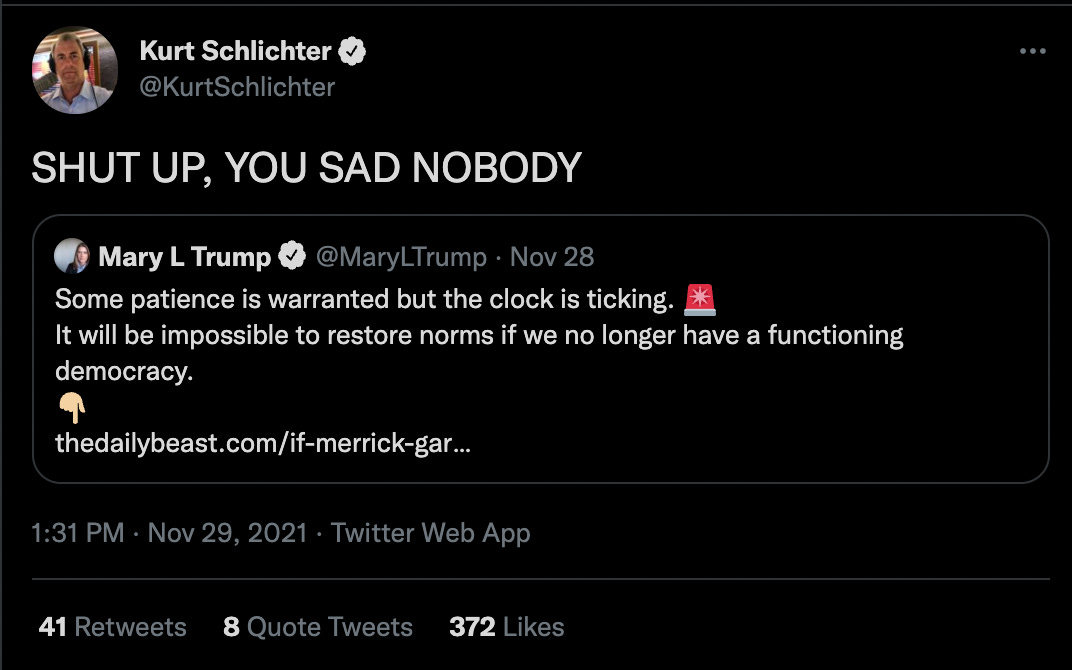The width and height of the screenshot is (1072, 670).
Task: Select the @MaryLTrump handle
Action: point(401,257)
